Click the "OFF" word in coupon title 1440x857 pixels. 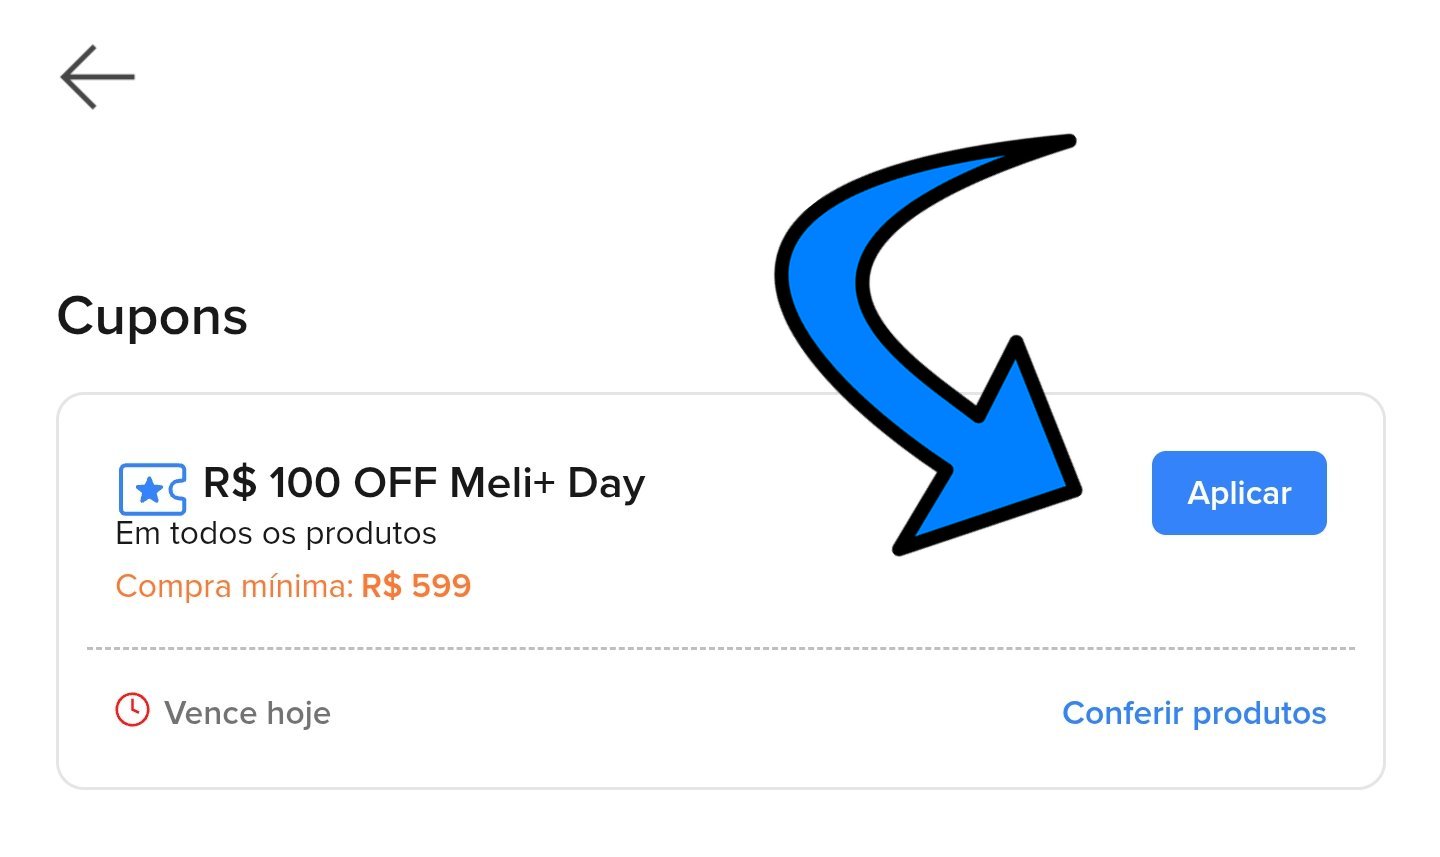(394, 483)
